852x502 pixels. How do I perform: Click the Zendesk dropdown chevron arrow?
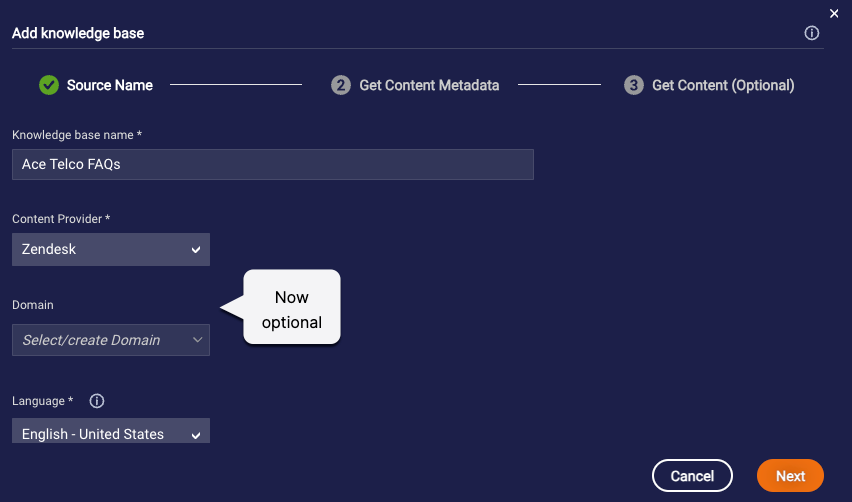(x=196, y=250)
